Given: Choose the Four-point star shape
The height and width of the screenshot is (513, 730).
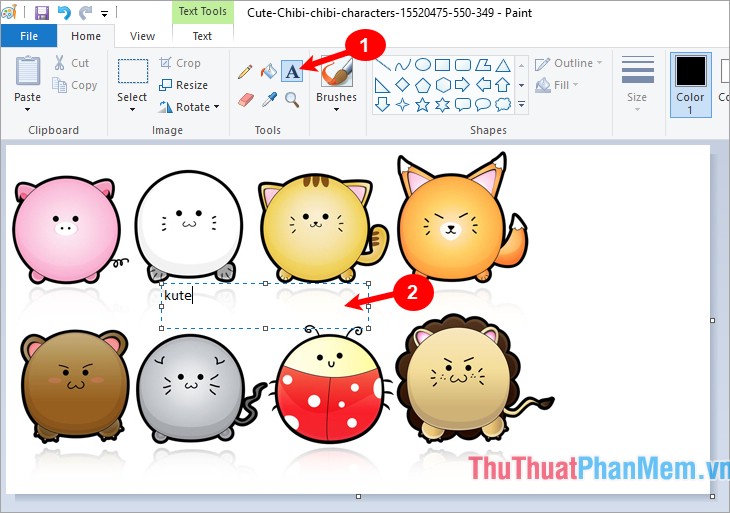Looking at the screenshot, I should coord(402,104).
